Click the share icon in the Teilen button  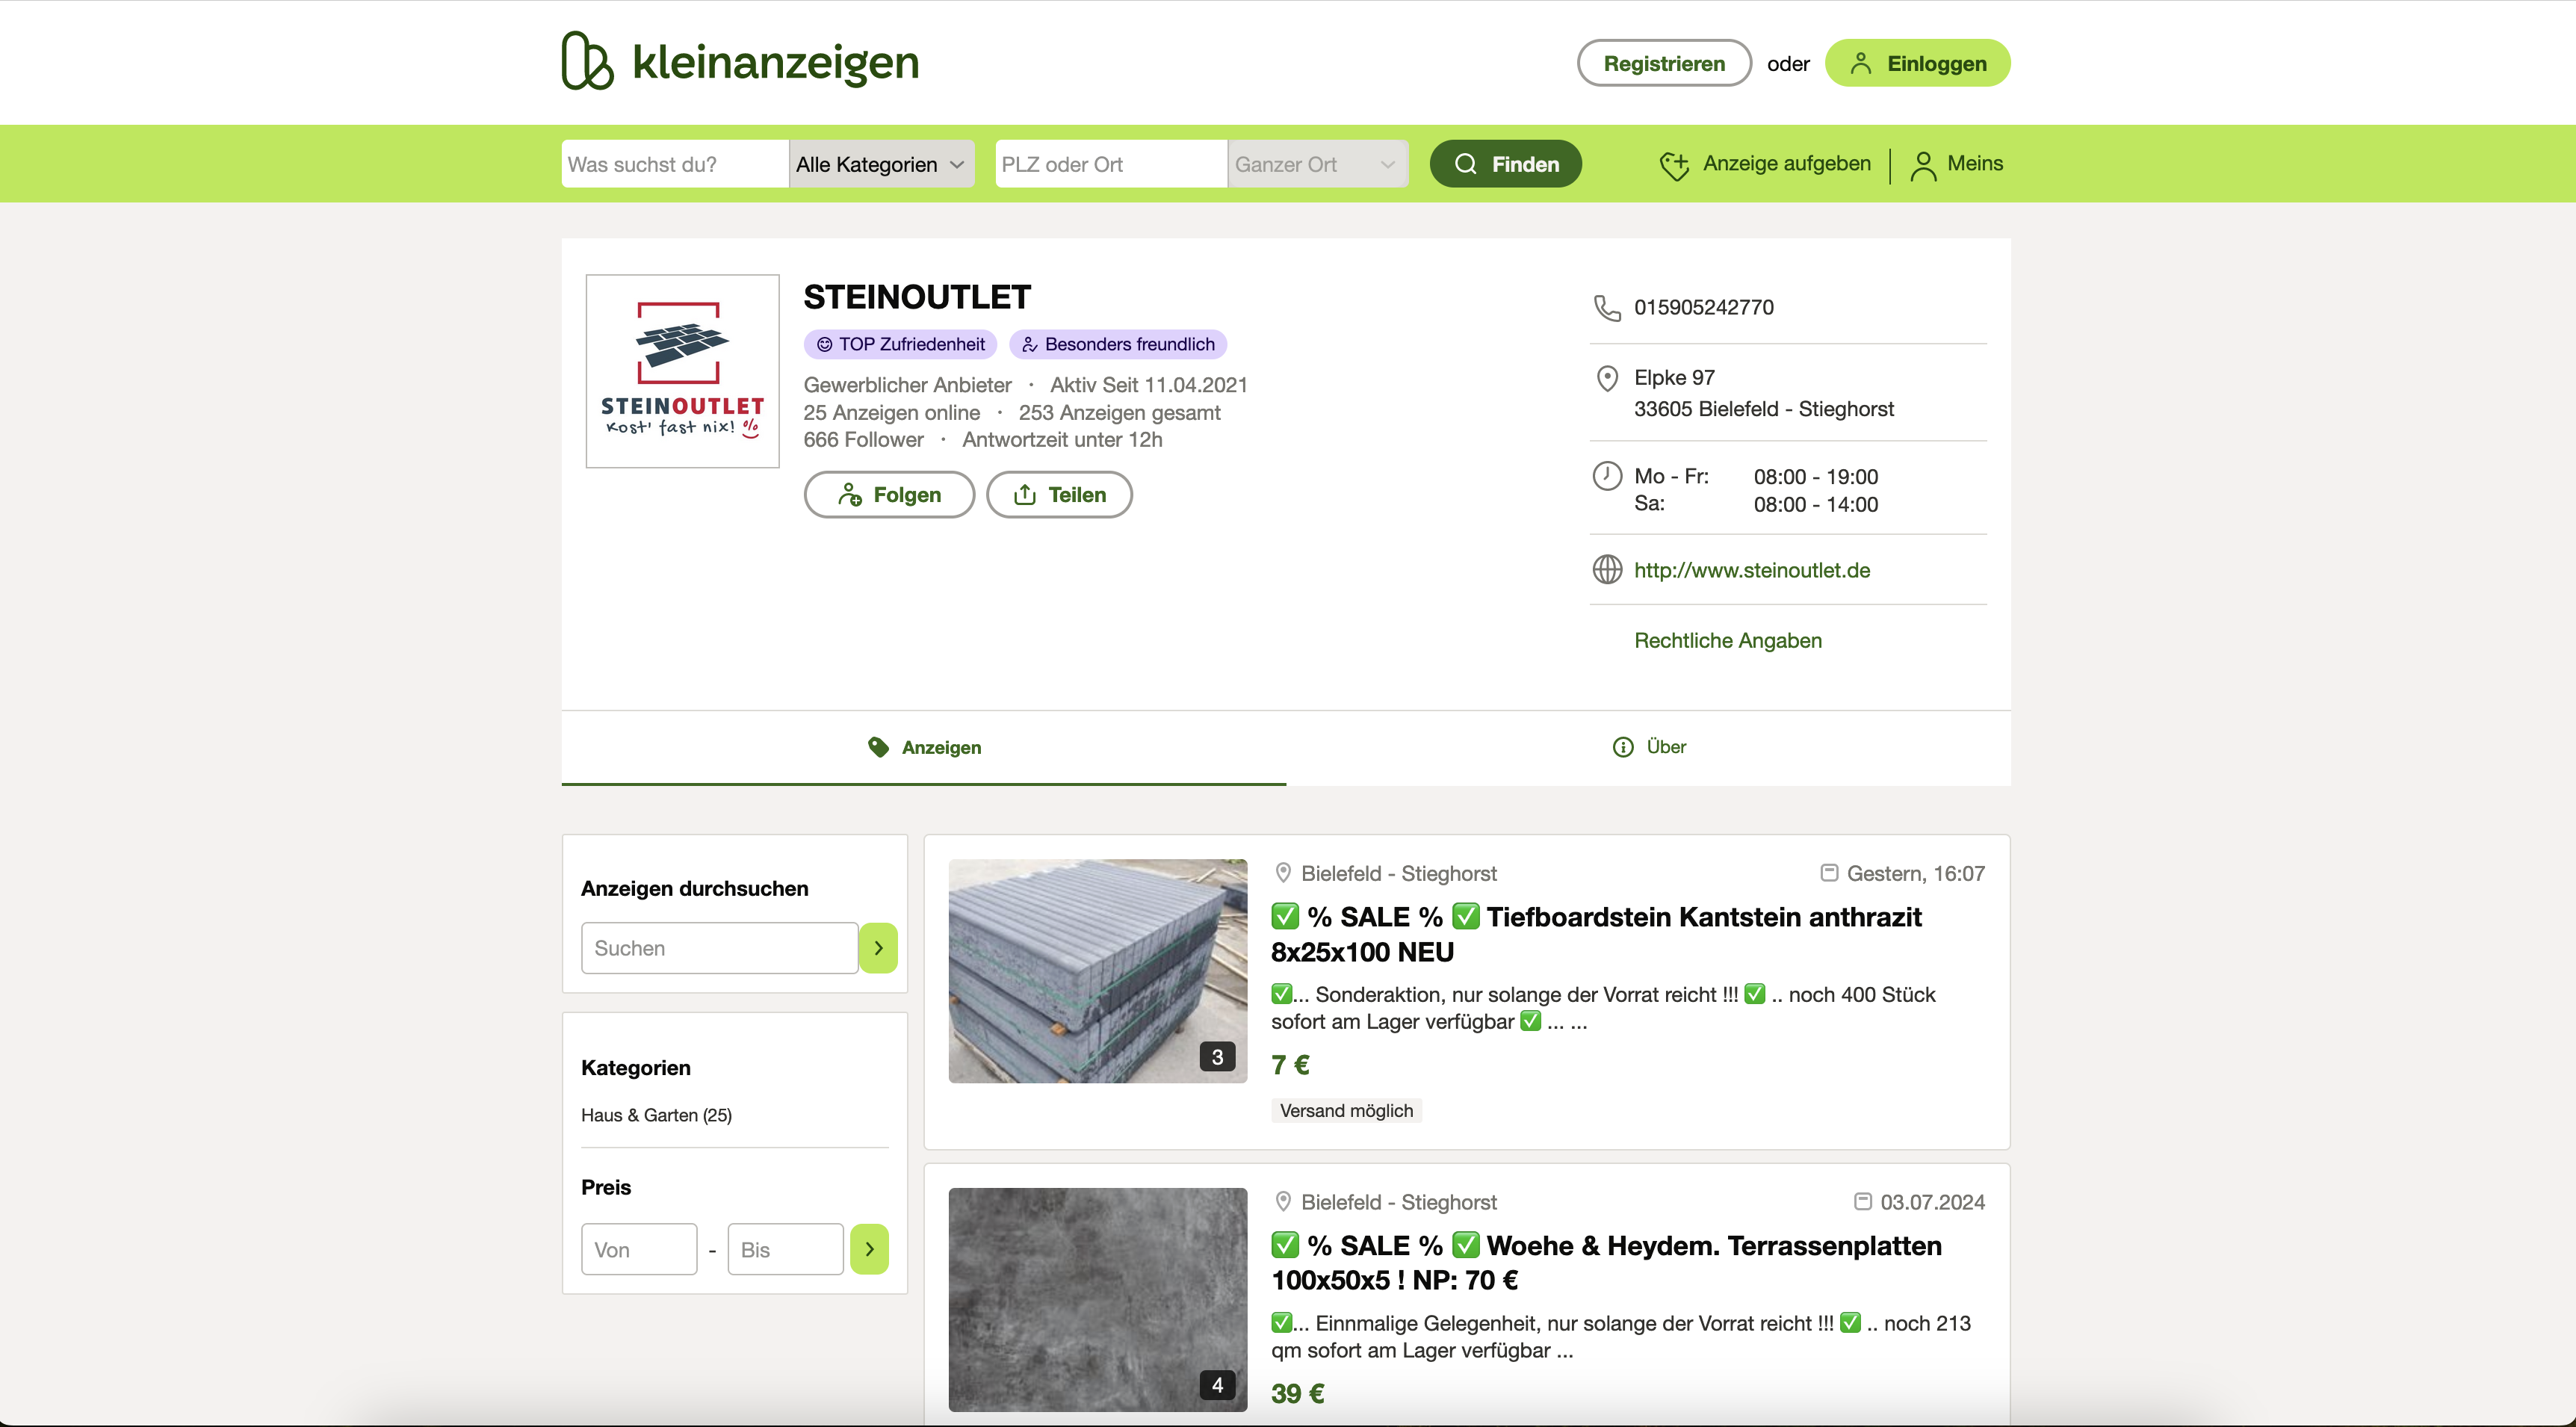[x=1024, y=494]
